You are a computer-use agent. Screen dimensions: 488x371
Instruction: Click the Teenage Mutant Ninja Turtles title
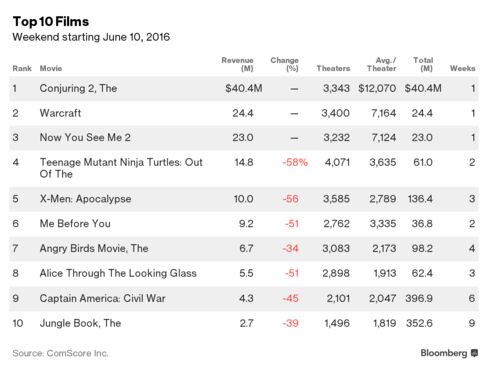[x=121, y=168]
